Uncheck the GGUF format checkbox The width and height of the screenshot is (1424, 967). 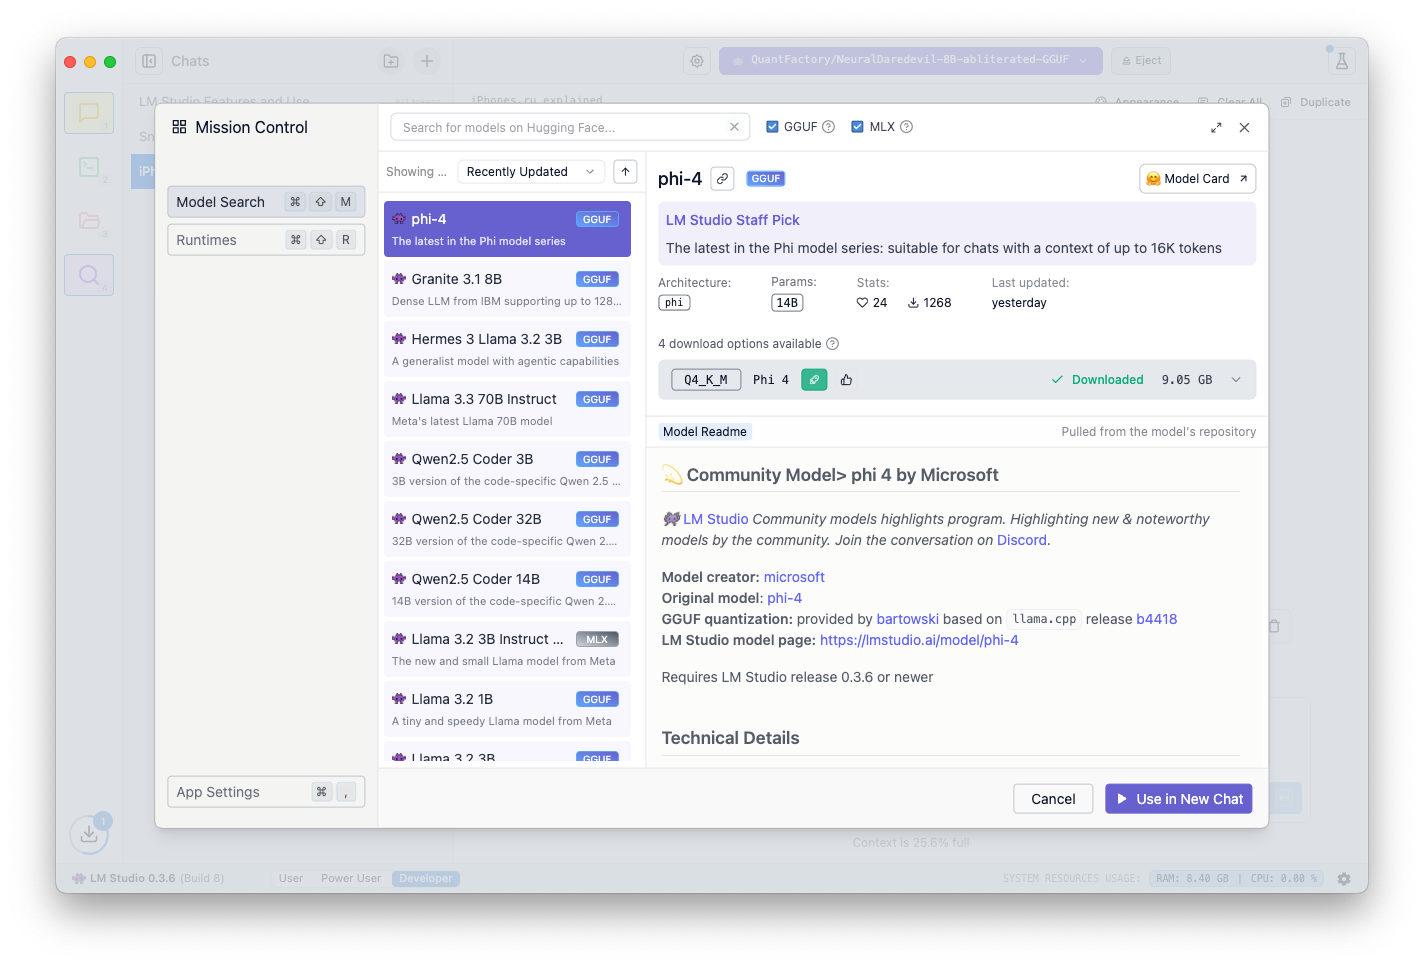pyautogui.click(x=772, y=127)
